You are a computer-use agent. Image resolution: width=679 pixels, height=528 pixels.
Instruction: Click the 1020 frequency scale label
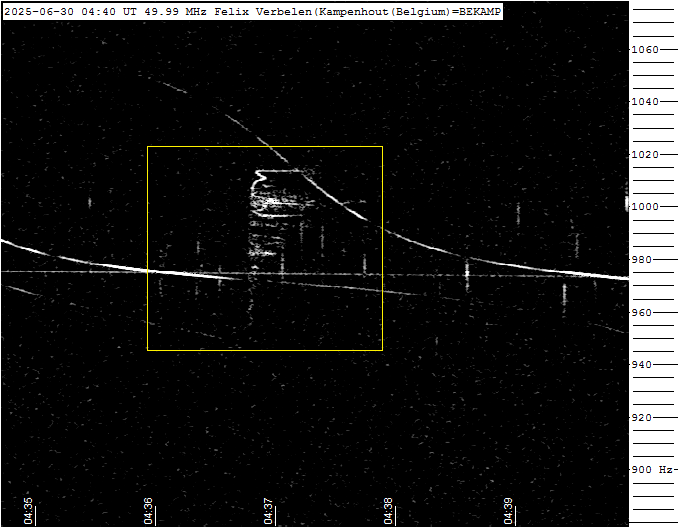pyautogui.click(x=645, y=155)
